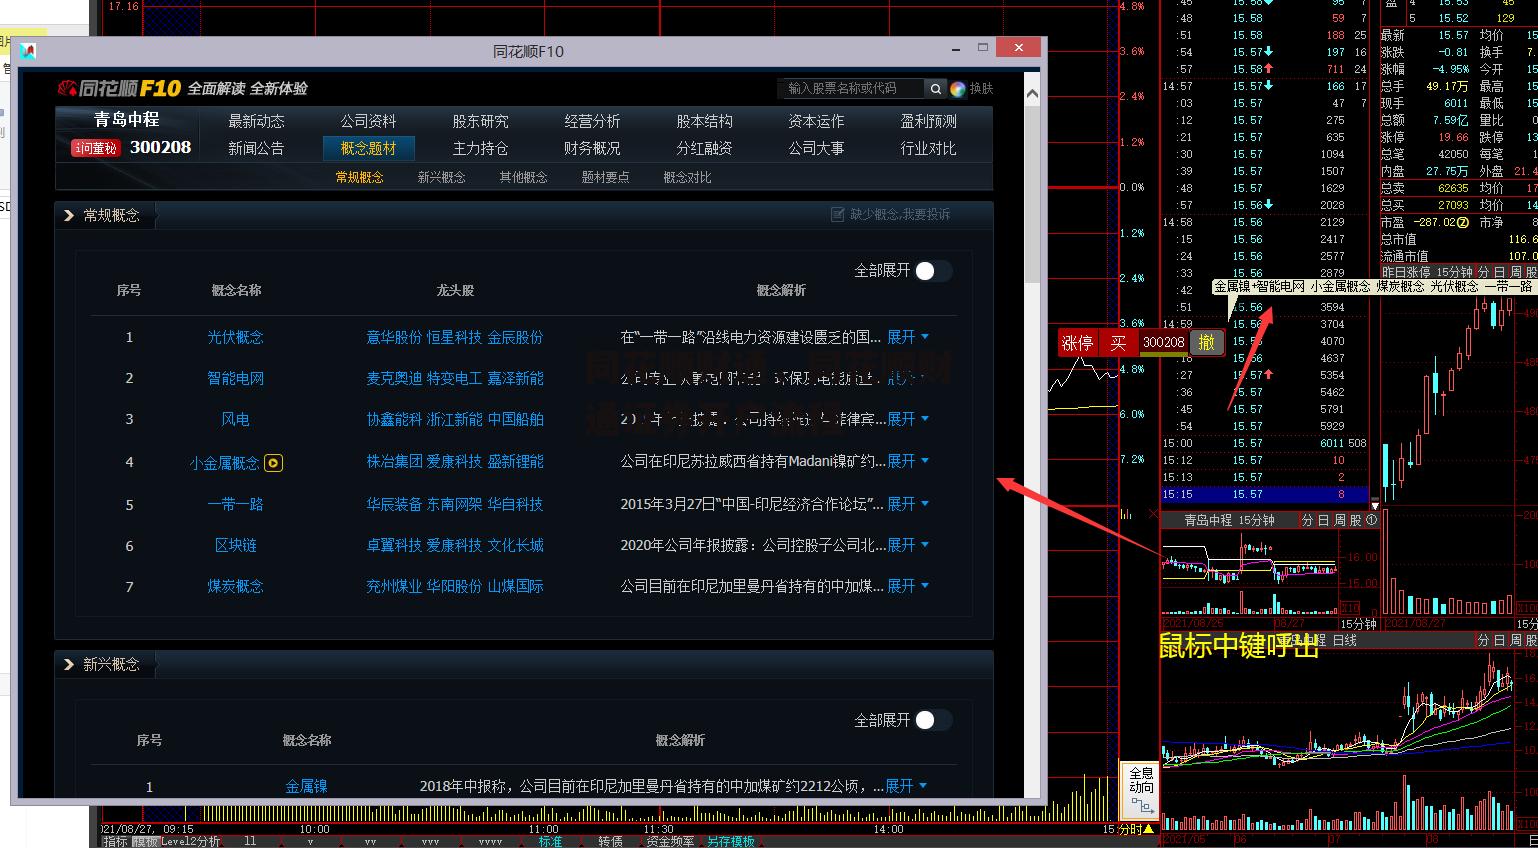Expand the 小金属概念 row description
This screenshot has height=848, width=1538.
tap(907, 461)
